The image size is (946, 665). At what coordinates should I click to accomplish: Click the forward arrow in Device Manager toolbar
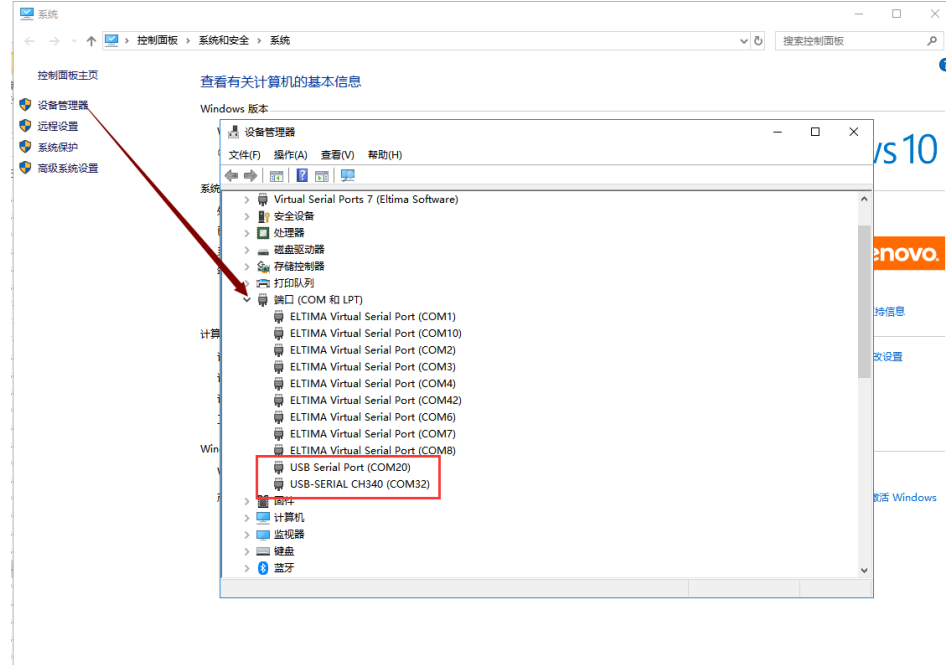click(250, 176)
